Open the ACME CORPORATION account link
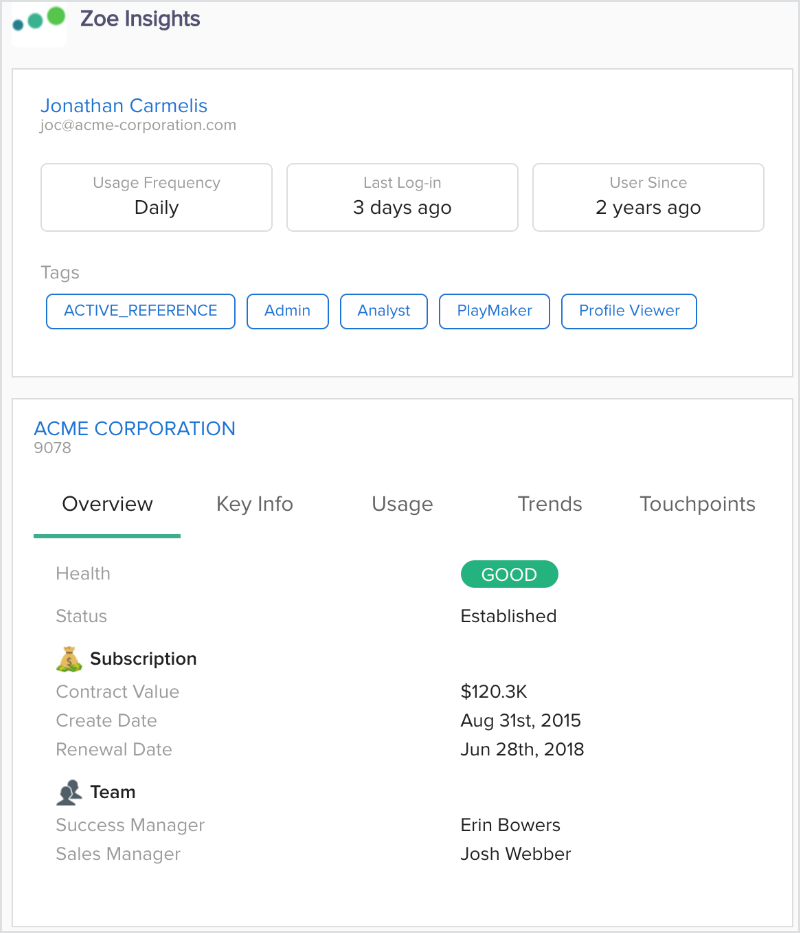Image resolution: width=800 pixels, height=933 pixels. click(x=135, y=428)
